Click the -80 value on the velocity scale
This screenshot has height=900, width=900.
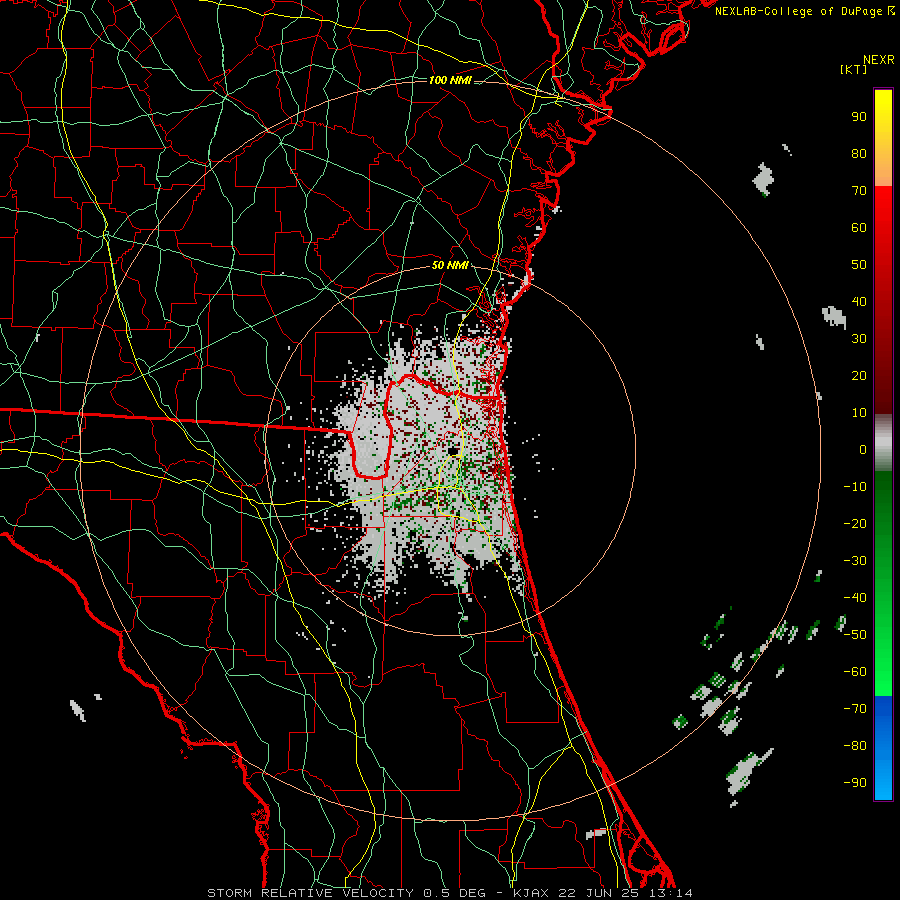tap(855, 746)
